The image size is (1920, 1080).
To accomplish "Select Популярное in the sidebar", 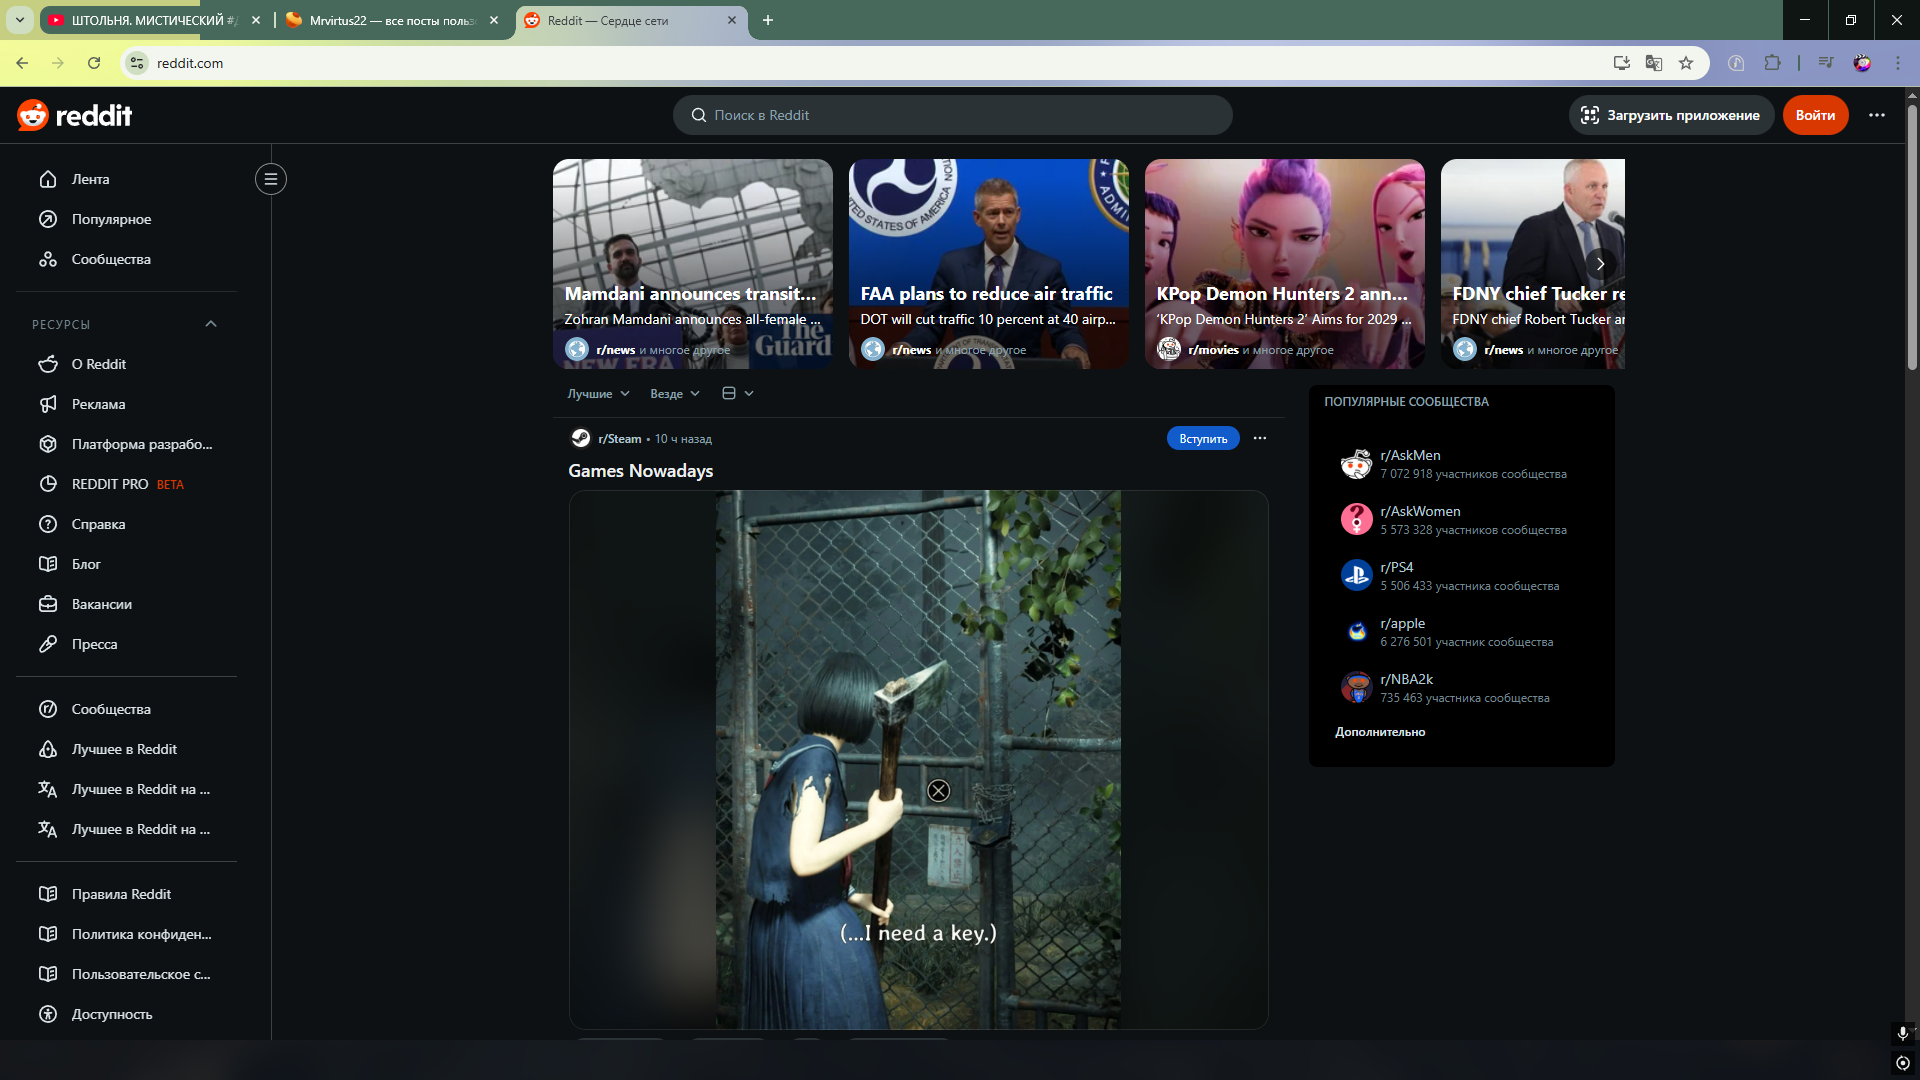I will tap(111, 219).
